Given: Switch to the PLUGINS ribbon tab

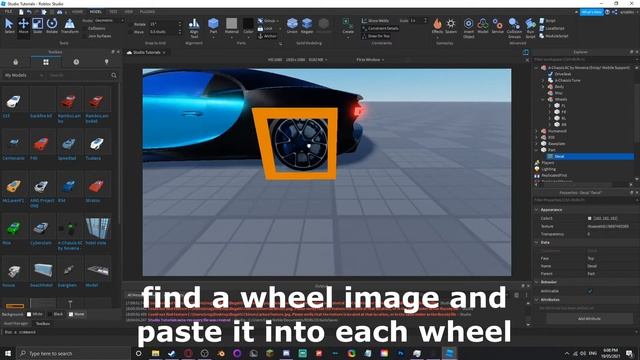Looking at the screenshot, I should coord(147,12).
